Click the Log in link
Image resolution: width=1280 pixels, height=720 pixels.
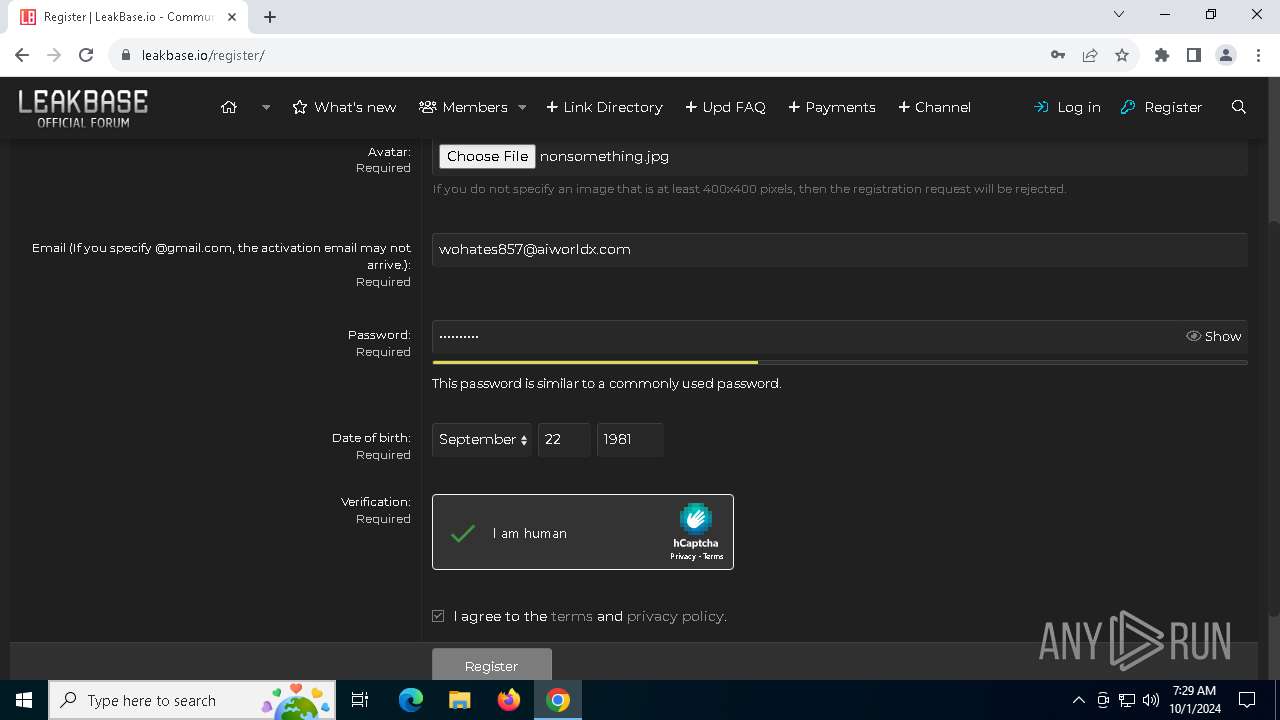(x=1067, y=107)
